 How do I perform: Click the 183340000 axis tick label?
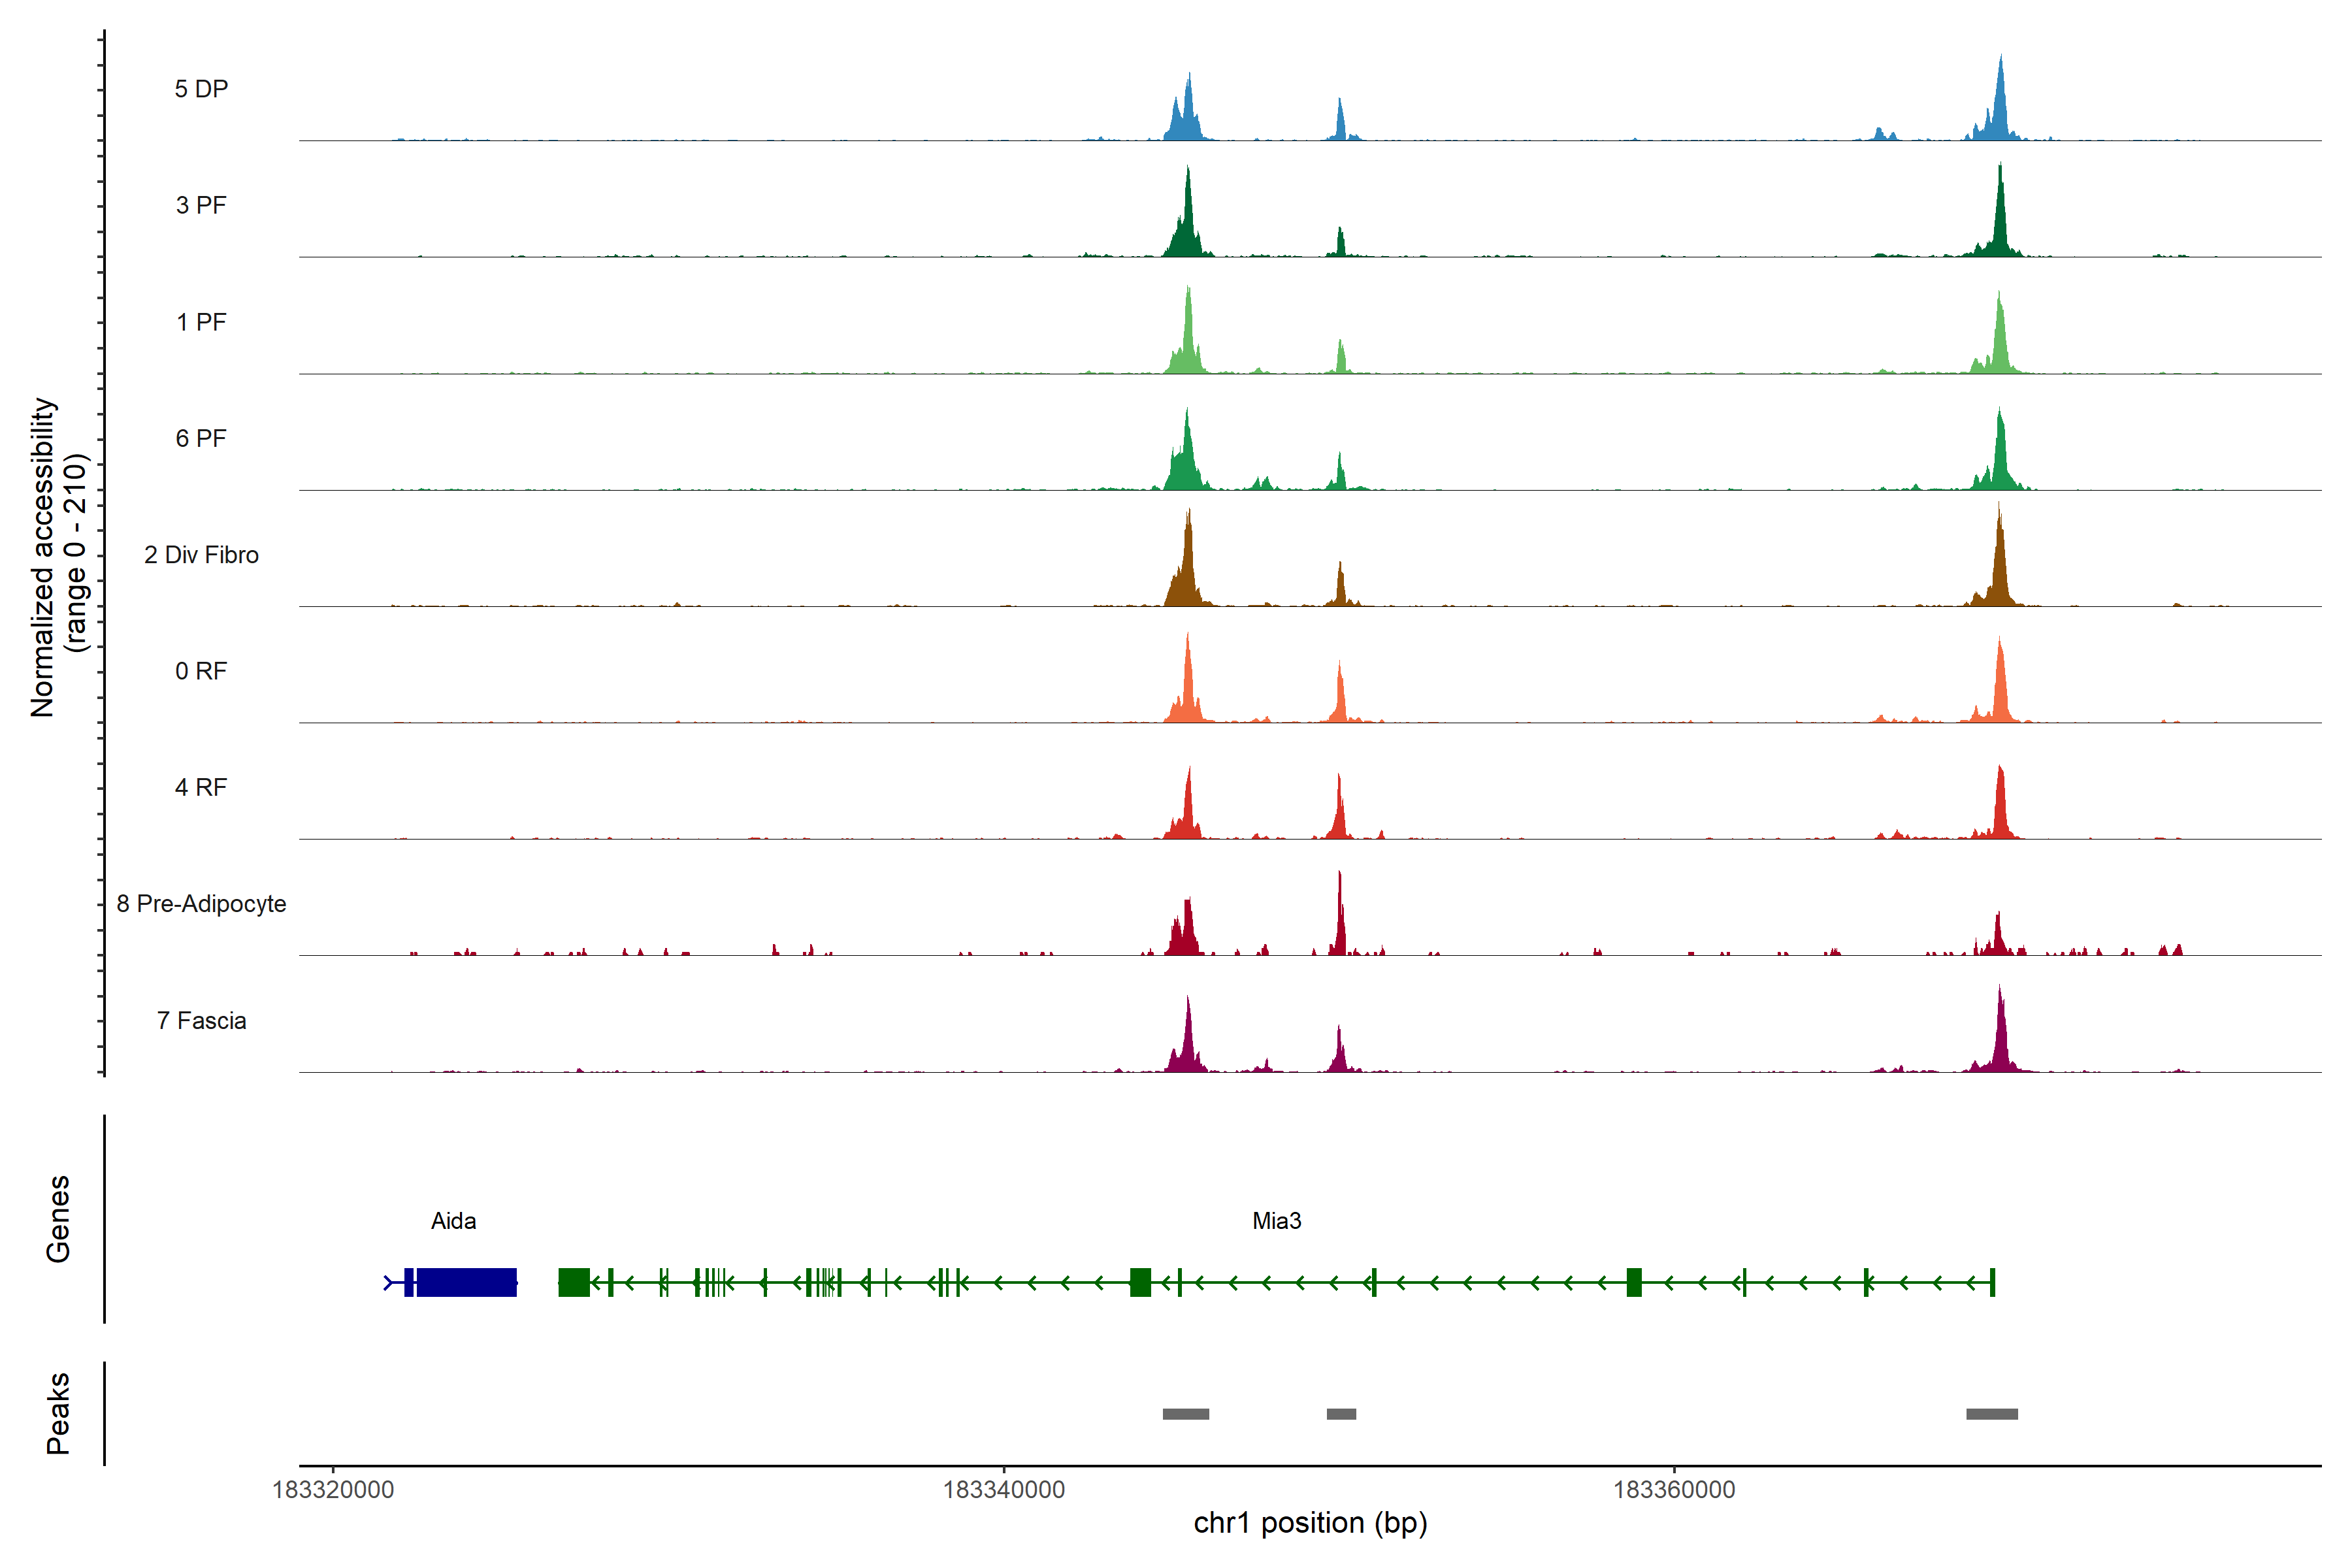[1003, 1490]
